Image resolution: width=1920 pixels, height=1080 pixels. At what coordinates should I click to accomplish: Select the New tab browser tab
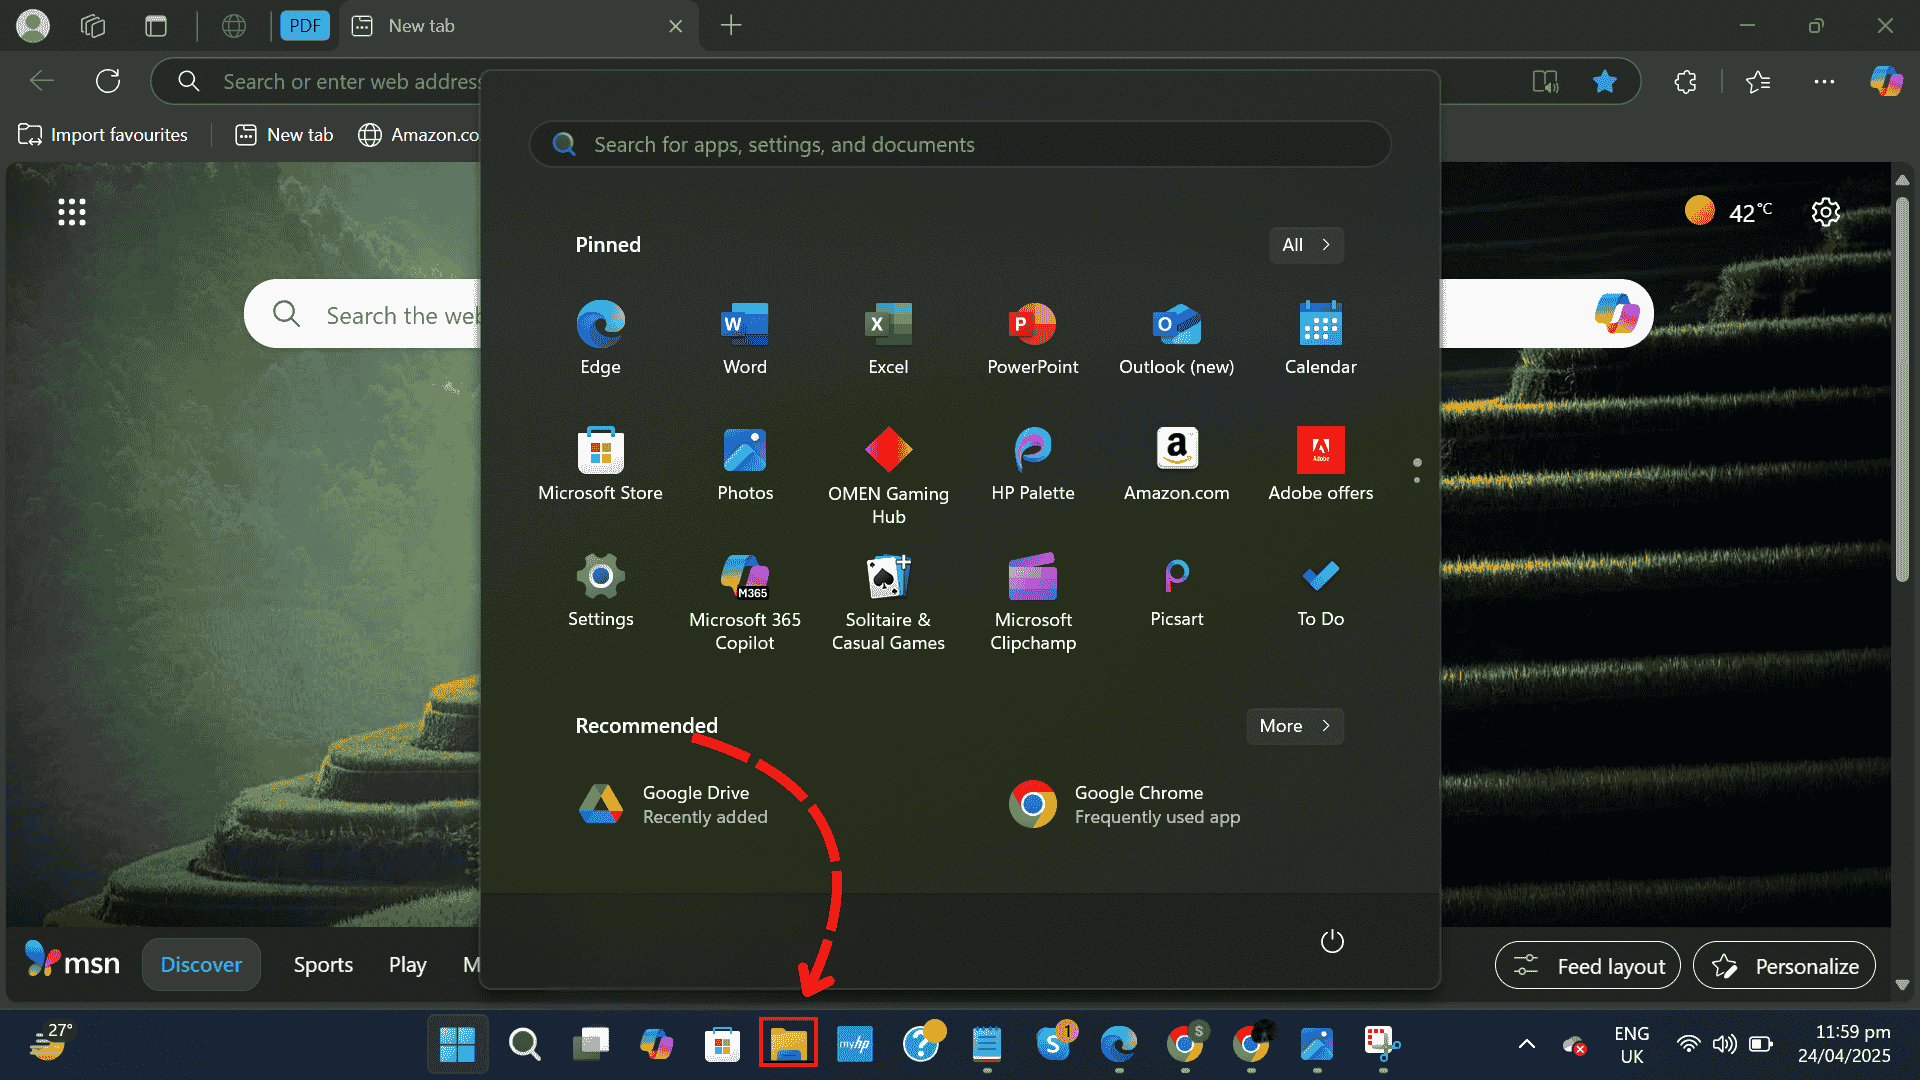click(517, 26)
